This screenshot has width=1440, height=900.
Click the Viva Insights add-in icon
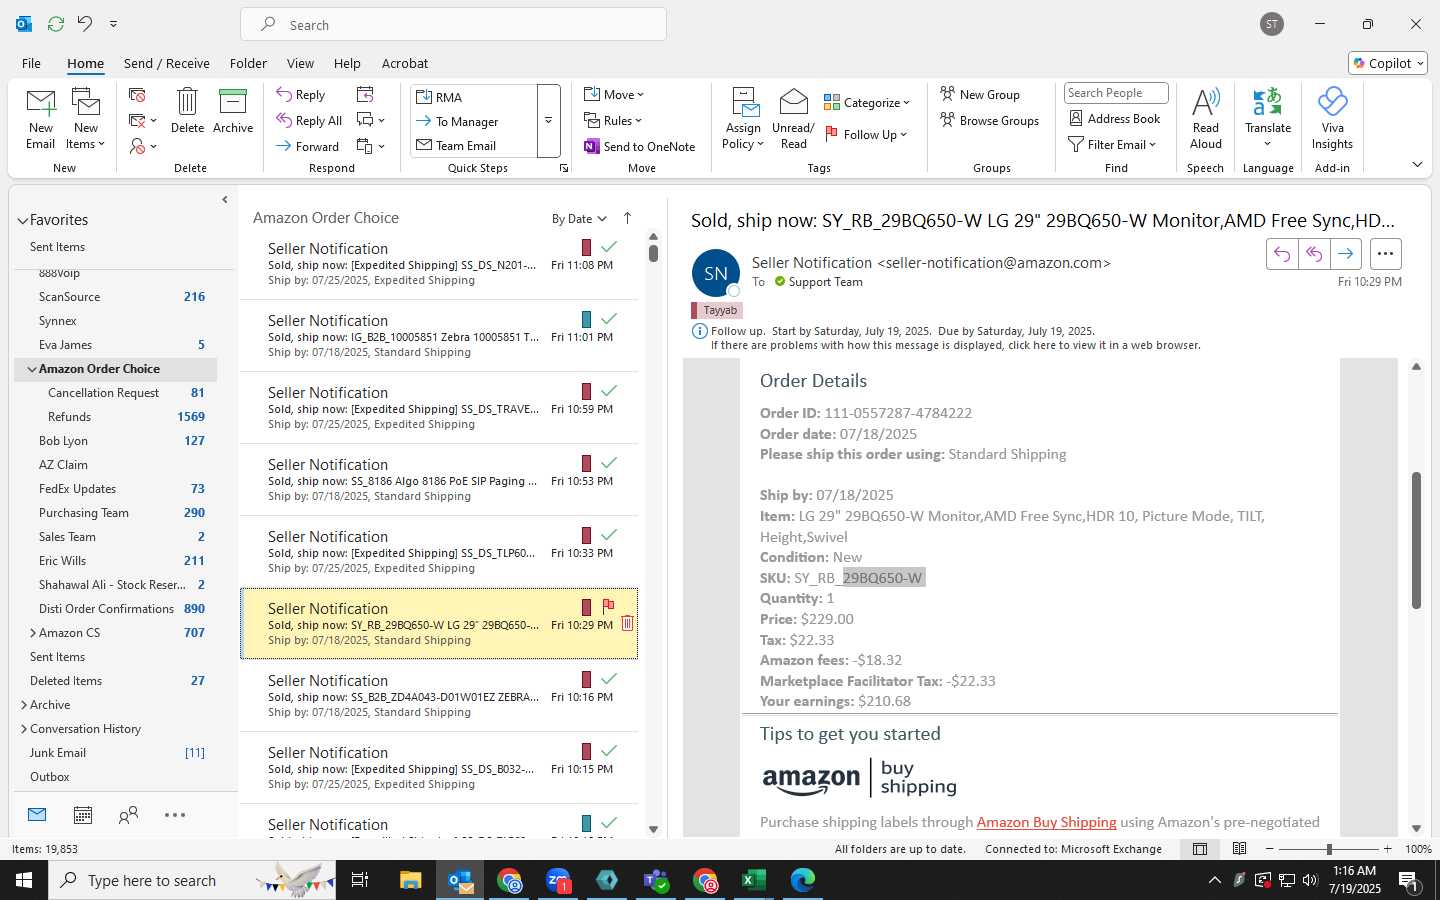tap(1332, 102)
